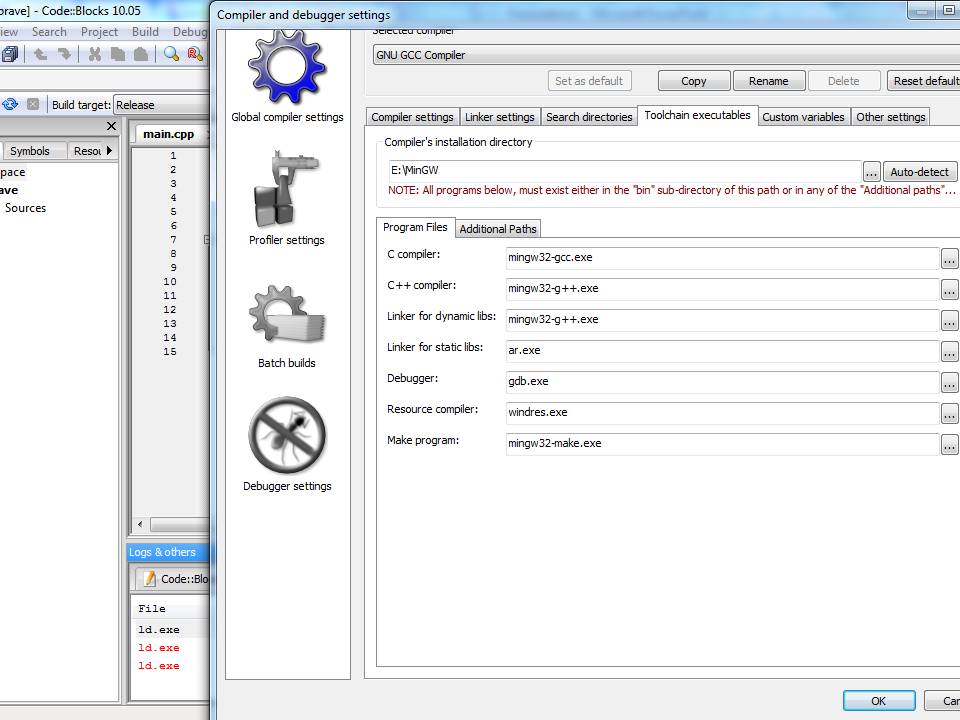Expand more Management tabs with arrow
960x720 pixels.
[x=109, y=150]
